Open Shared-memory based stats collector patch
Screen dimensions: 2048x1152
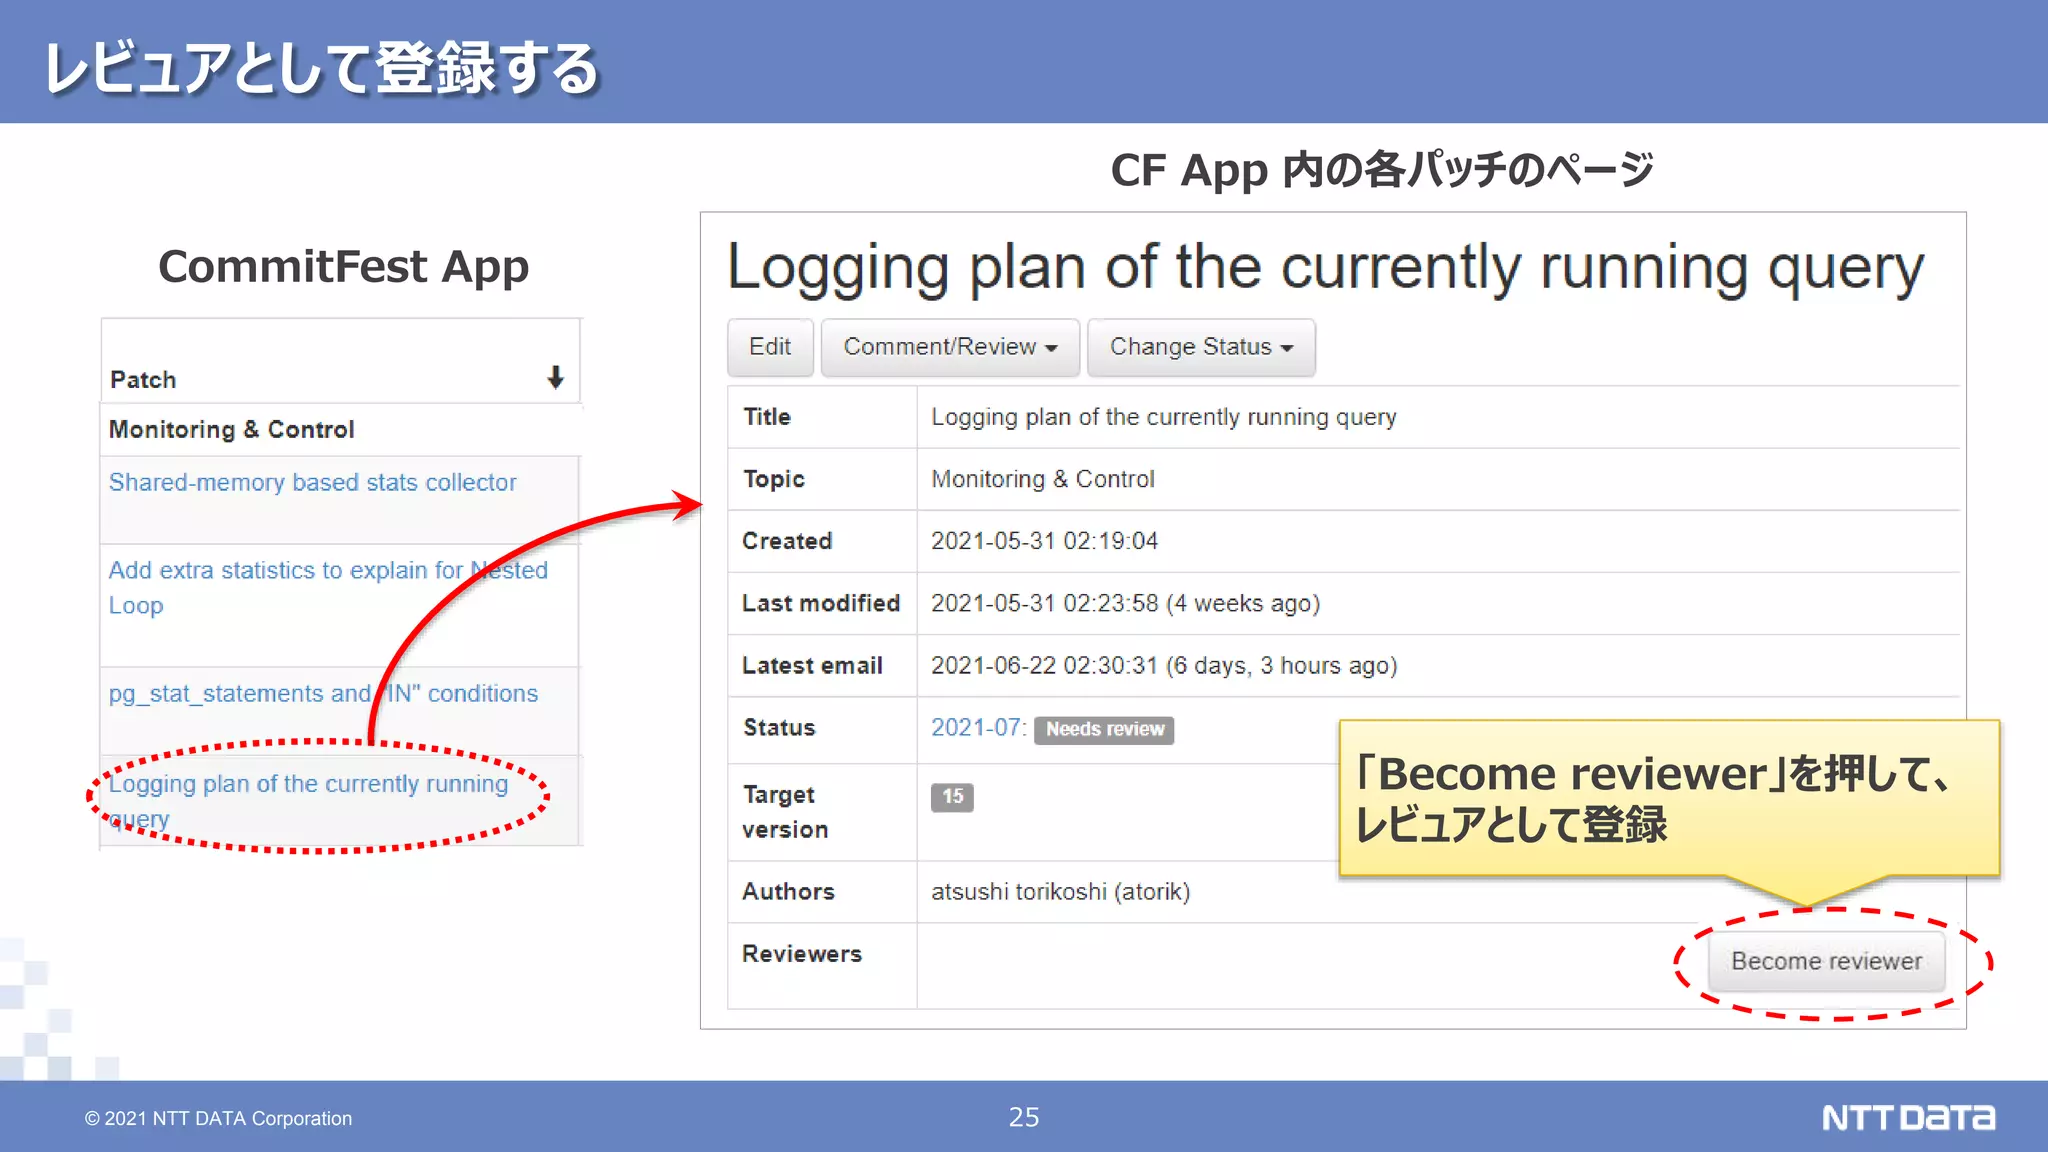[312, 482]
